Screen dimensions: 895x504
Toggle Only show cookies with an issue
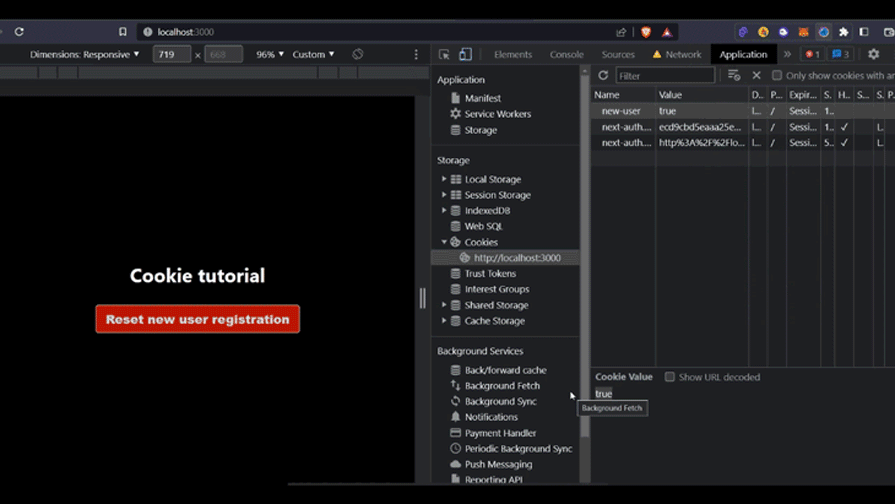777,76
